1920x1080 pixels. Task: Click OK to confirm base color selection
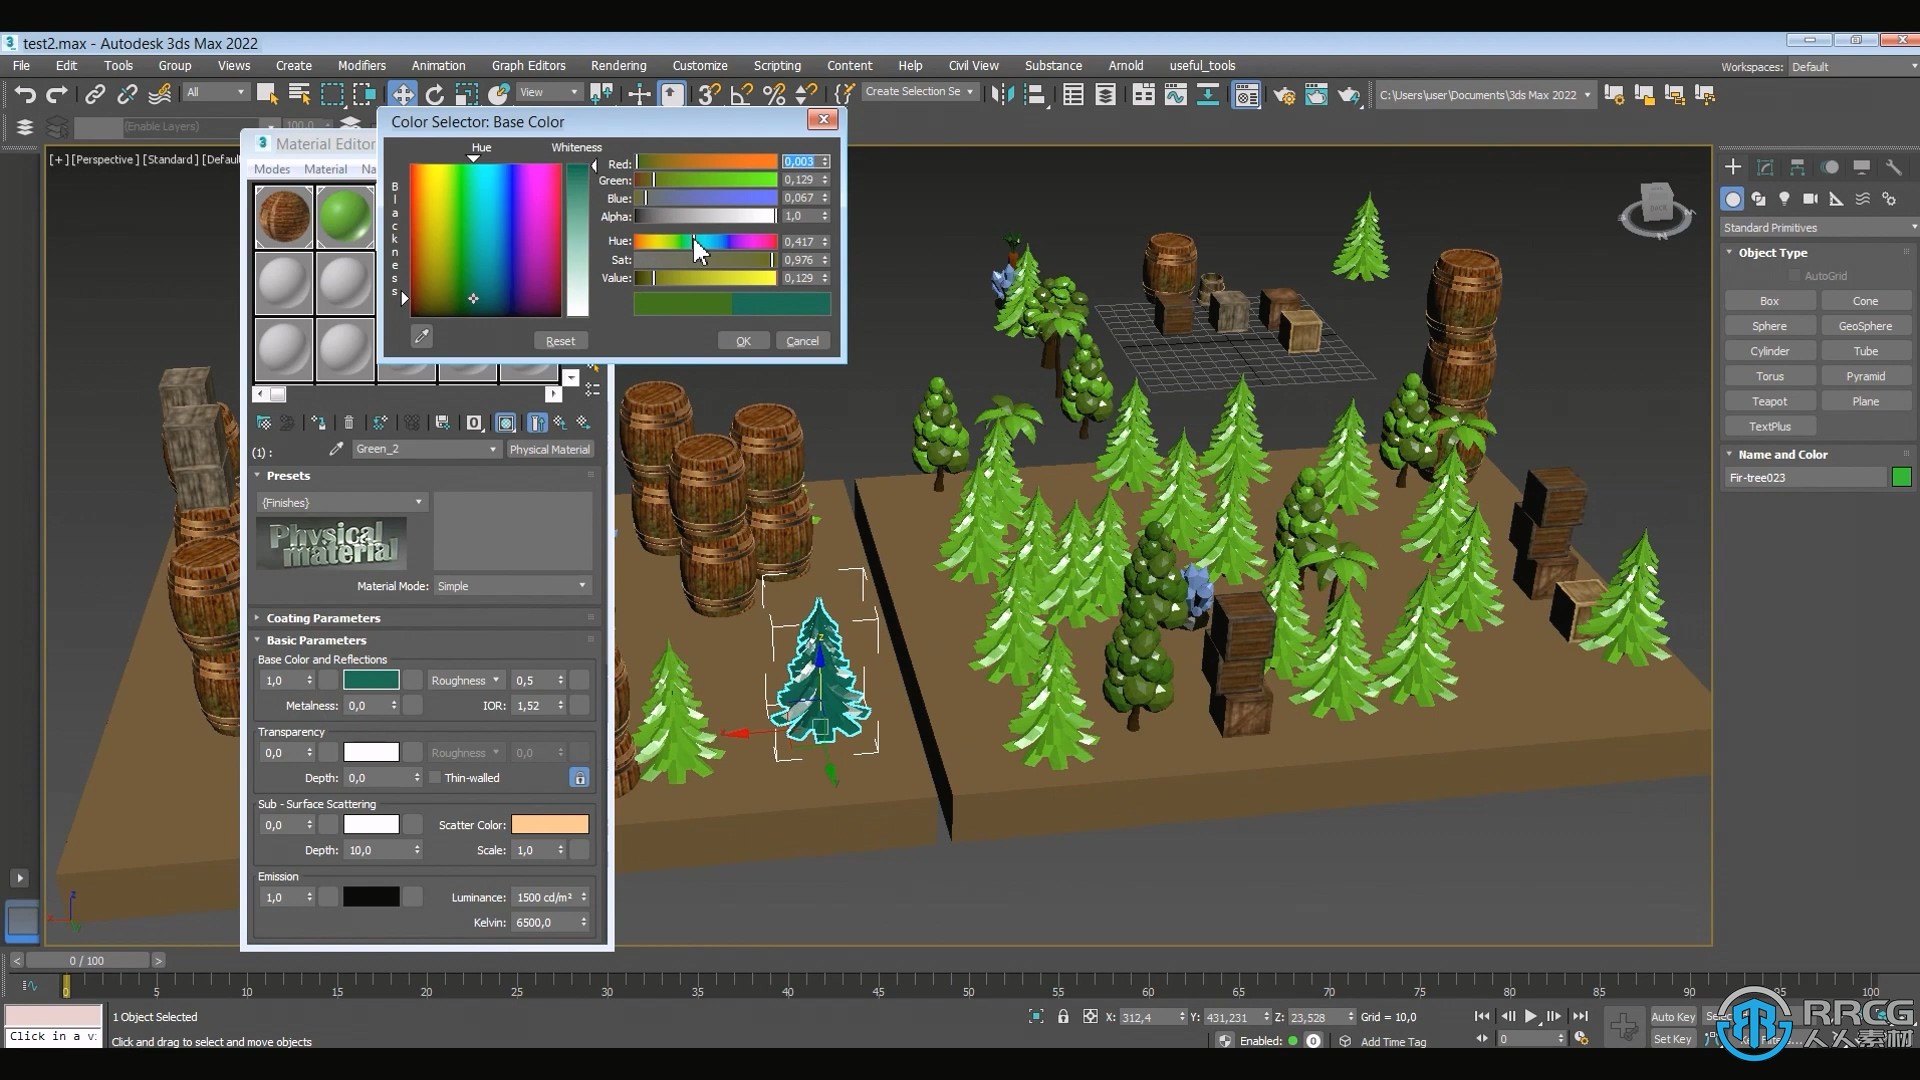coord(742,340)
